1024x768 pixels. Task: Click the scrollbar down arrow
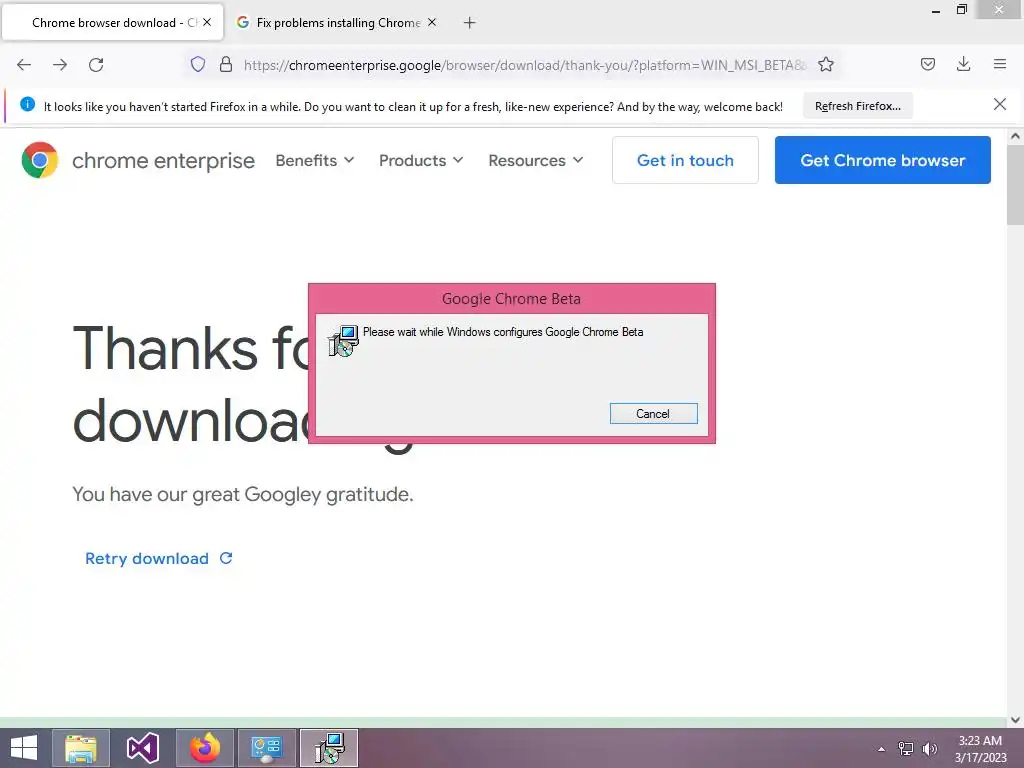(x=1015, y=720)
